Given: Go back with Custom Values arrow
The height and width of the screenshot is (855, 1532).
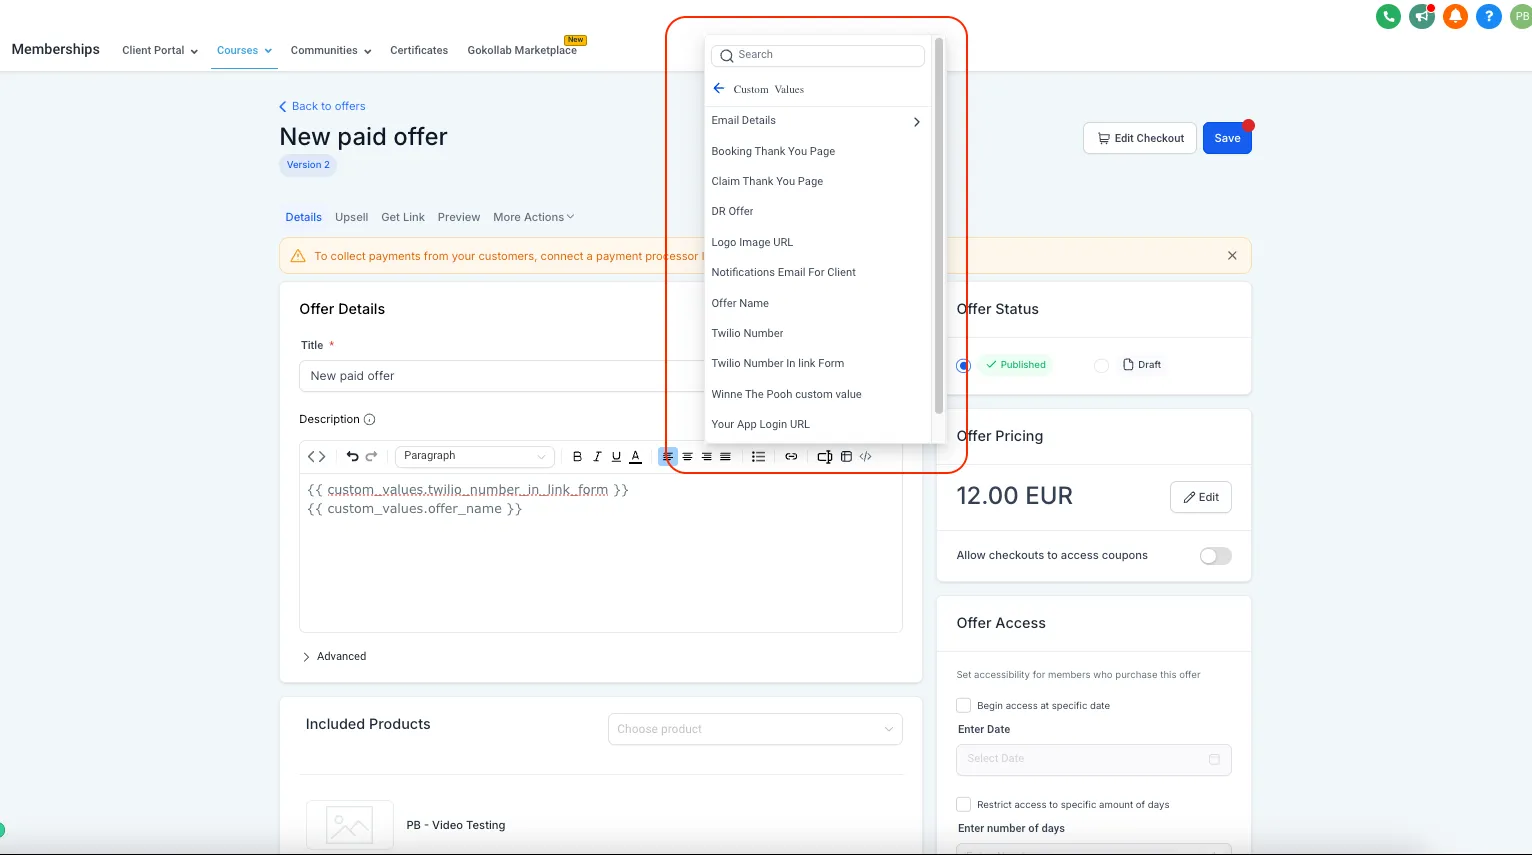Looking at the screenshot, I should point(718,89).
